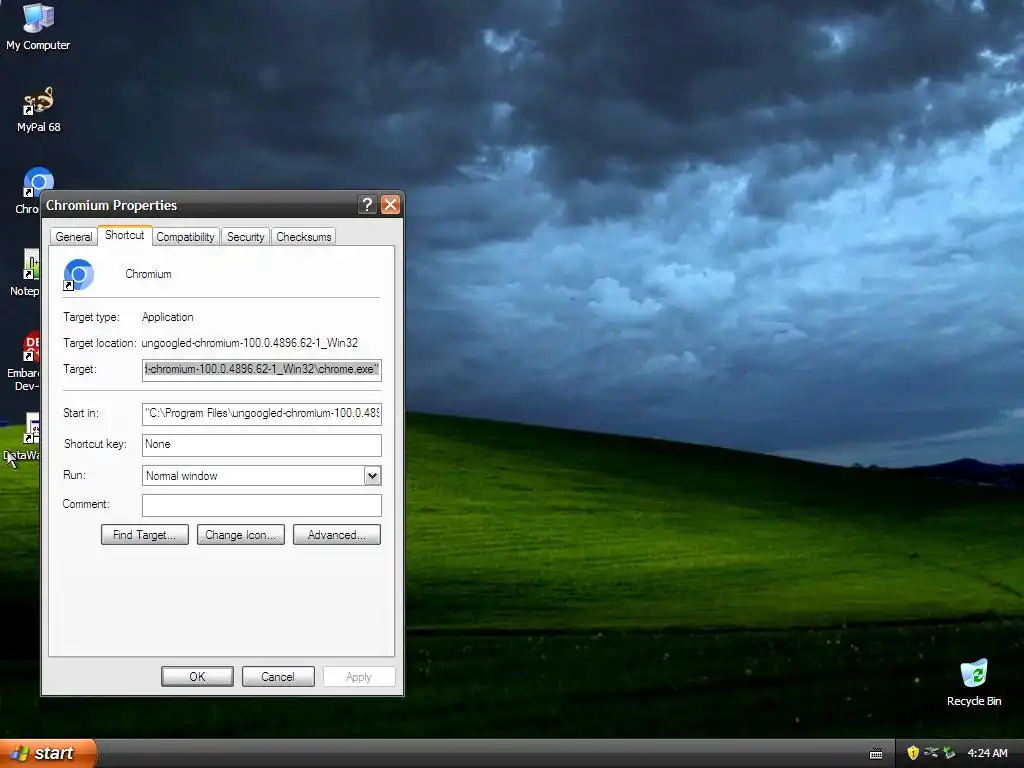
Task: Click the Change Icon button
Action: pyautogui.click(x=241, y=535)
